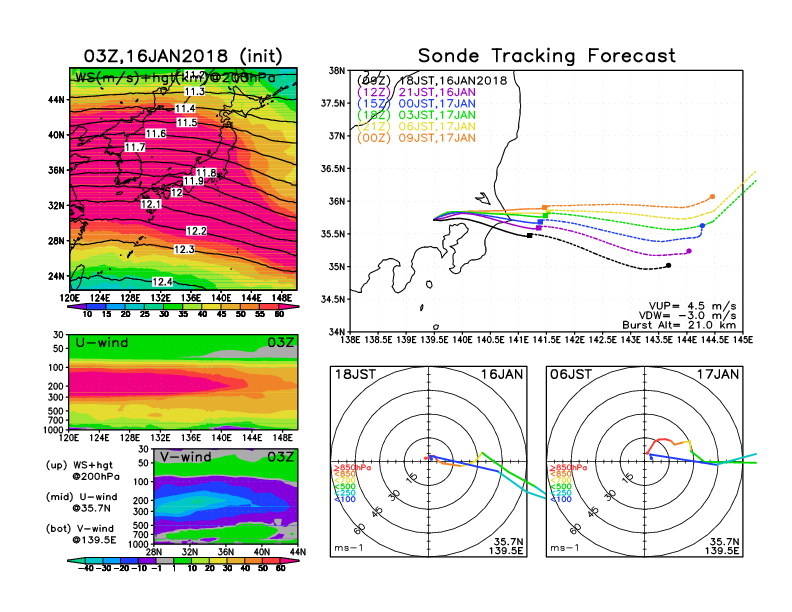Click the '38N' axis label on track map
The height and width of the screenshot is (612, 792).
(336, 70)
